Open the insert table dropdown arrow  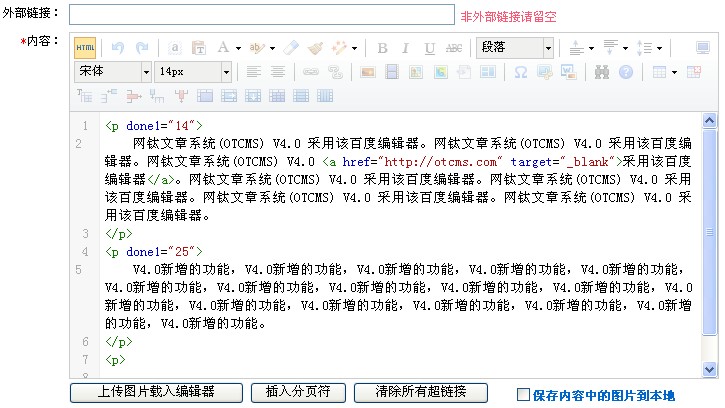[x=675, y=72]
